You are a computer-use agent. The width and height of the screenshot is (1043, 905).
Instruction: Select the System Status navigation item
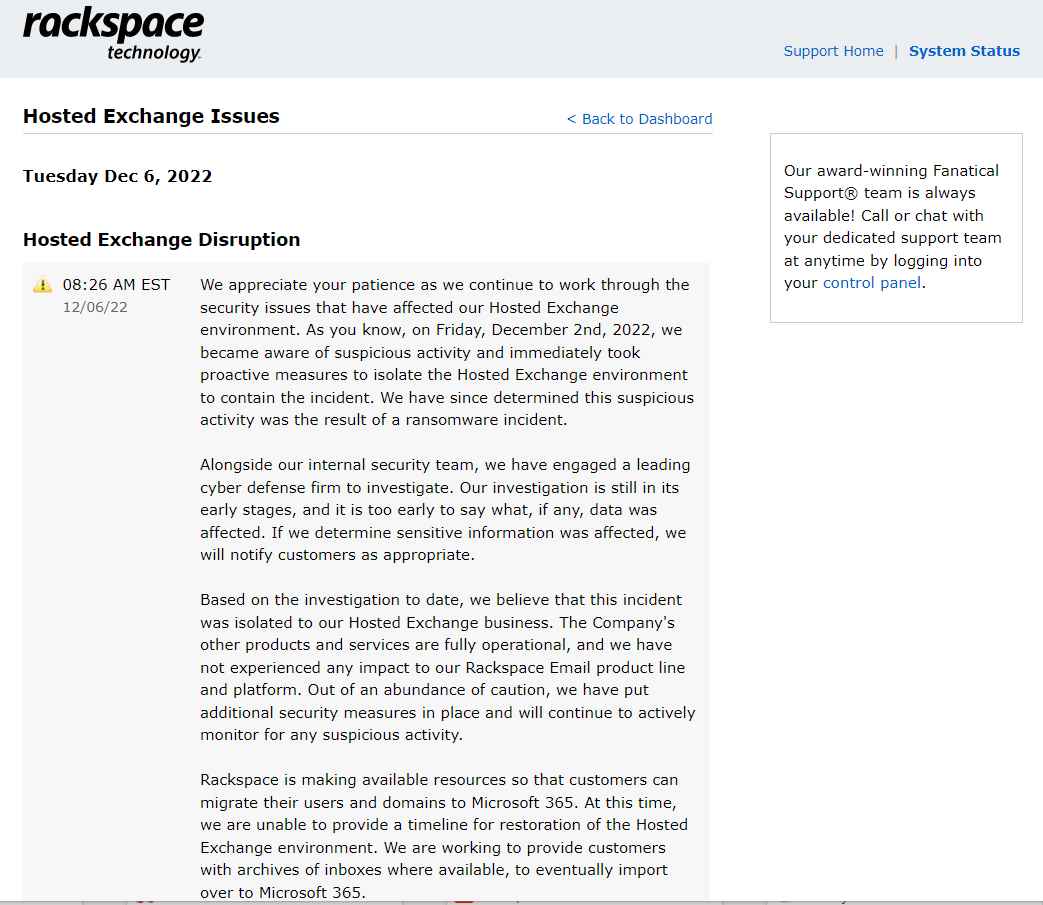[964, 51]
